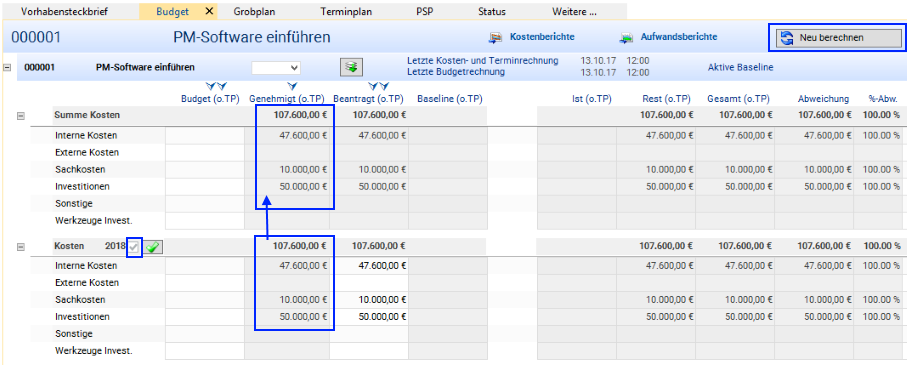Collapse the Summe Kosten section
This screenshot has height=365, width=907.
click(x=21, y=116)
